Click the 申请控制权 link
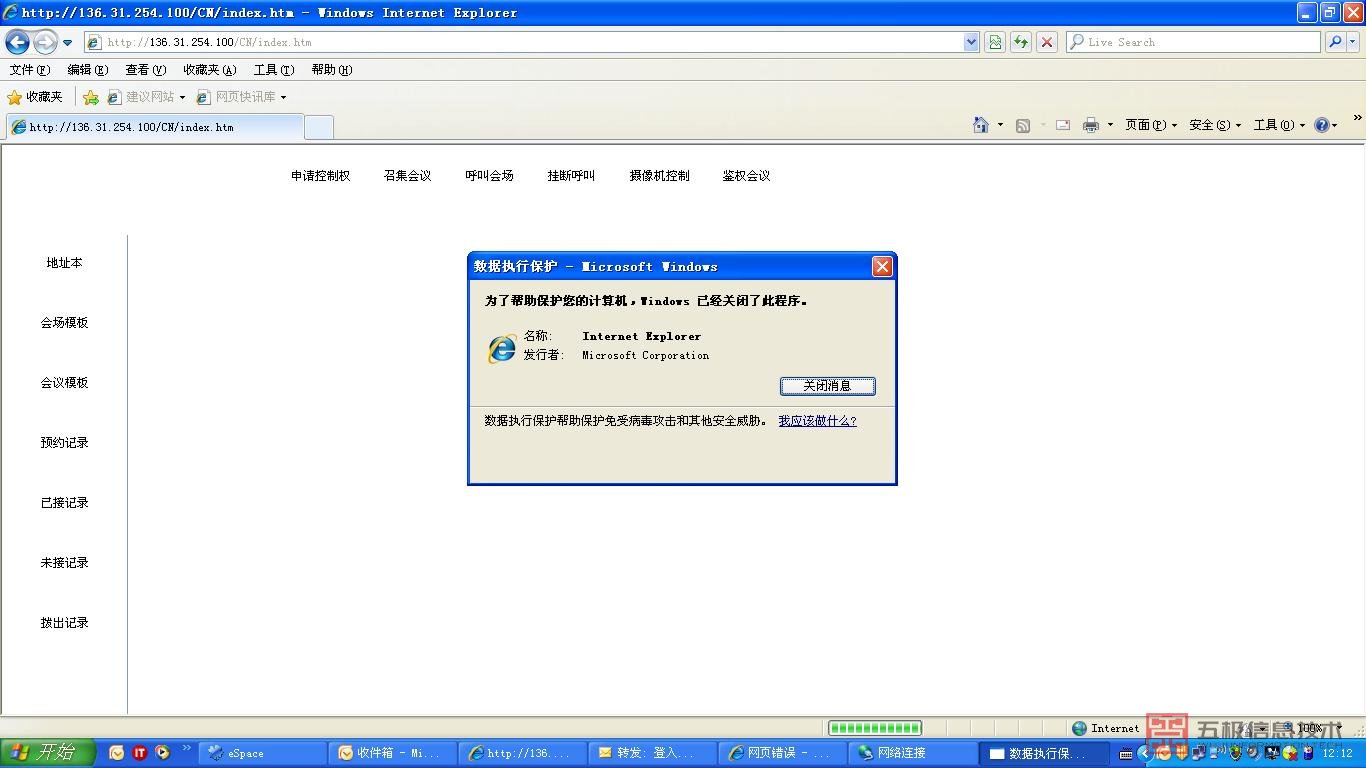This screenshot has height=768, width=1366. (x=321, y=176)
